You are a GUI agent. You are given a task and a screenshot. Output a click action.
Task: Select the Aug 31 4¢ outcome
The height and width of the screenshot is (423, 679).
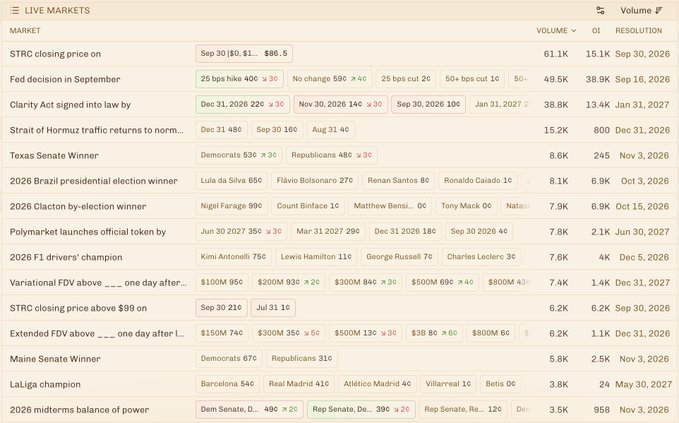click(x=330, y=129)
